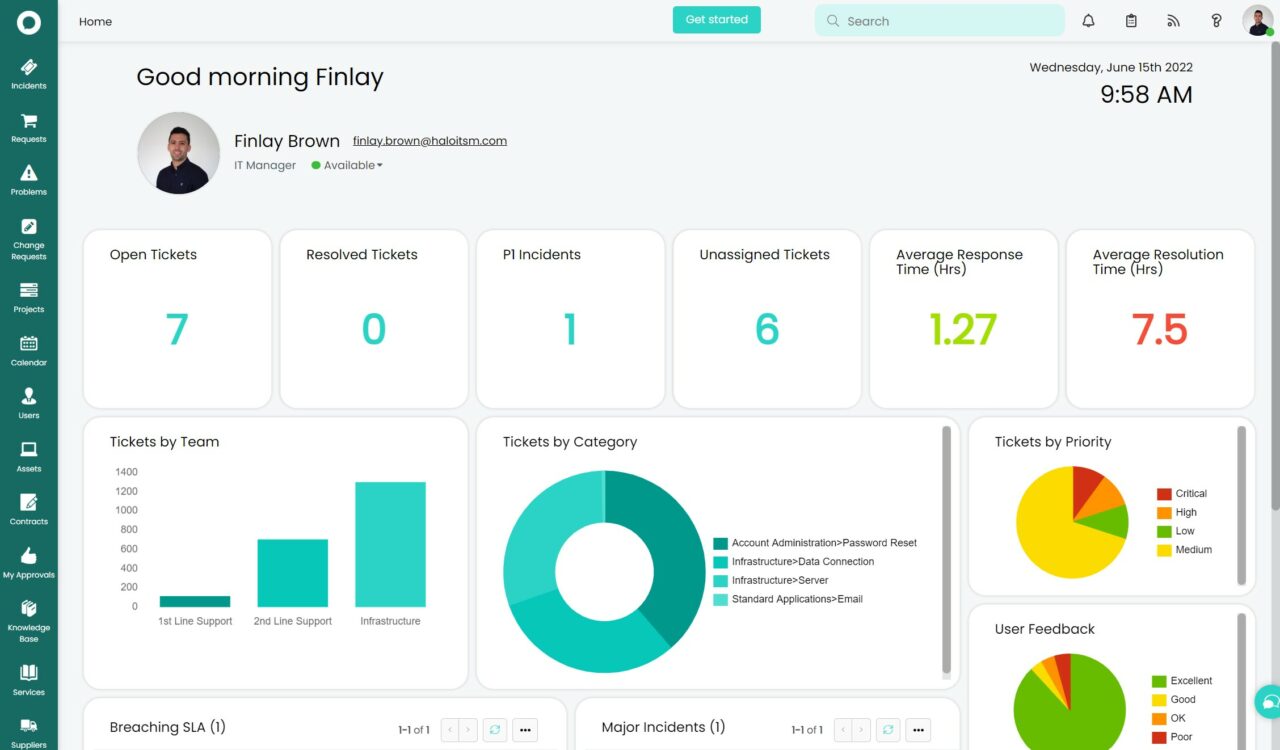
Task: Open the Change Requests module
Action: click(x=28, y=240)
